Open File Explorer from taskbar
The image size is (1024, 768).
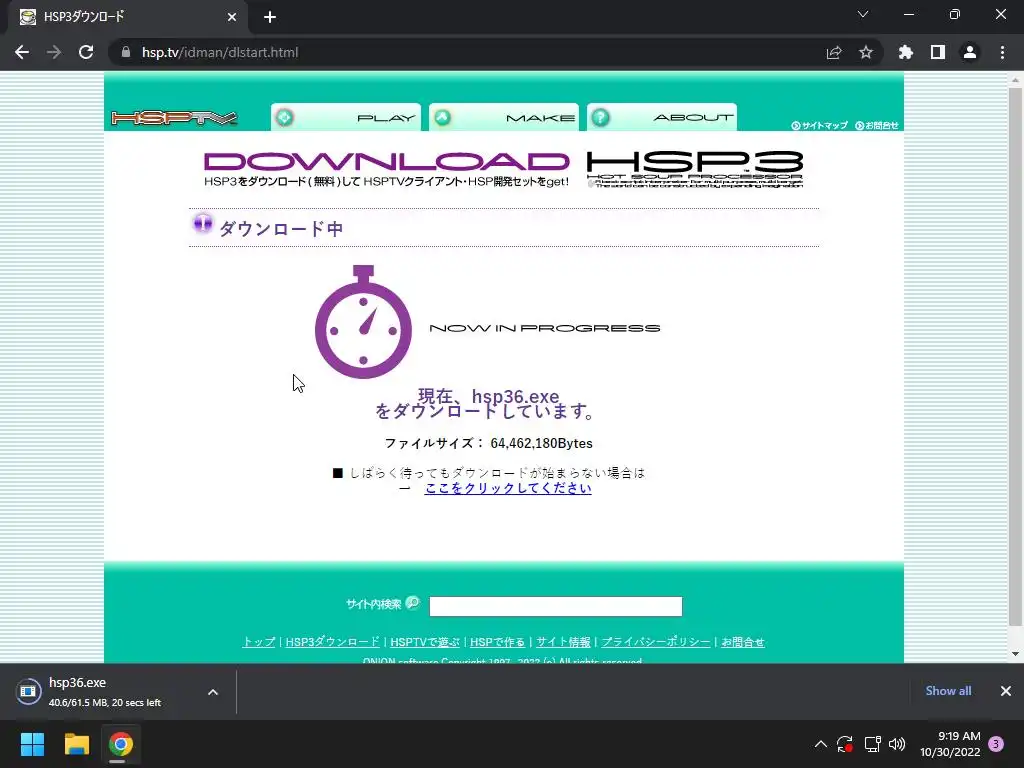tap(76, 744)
